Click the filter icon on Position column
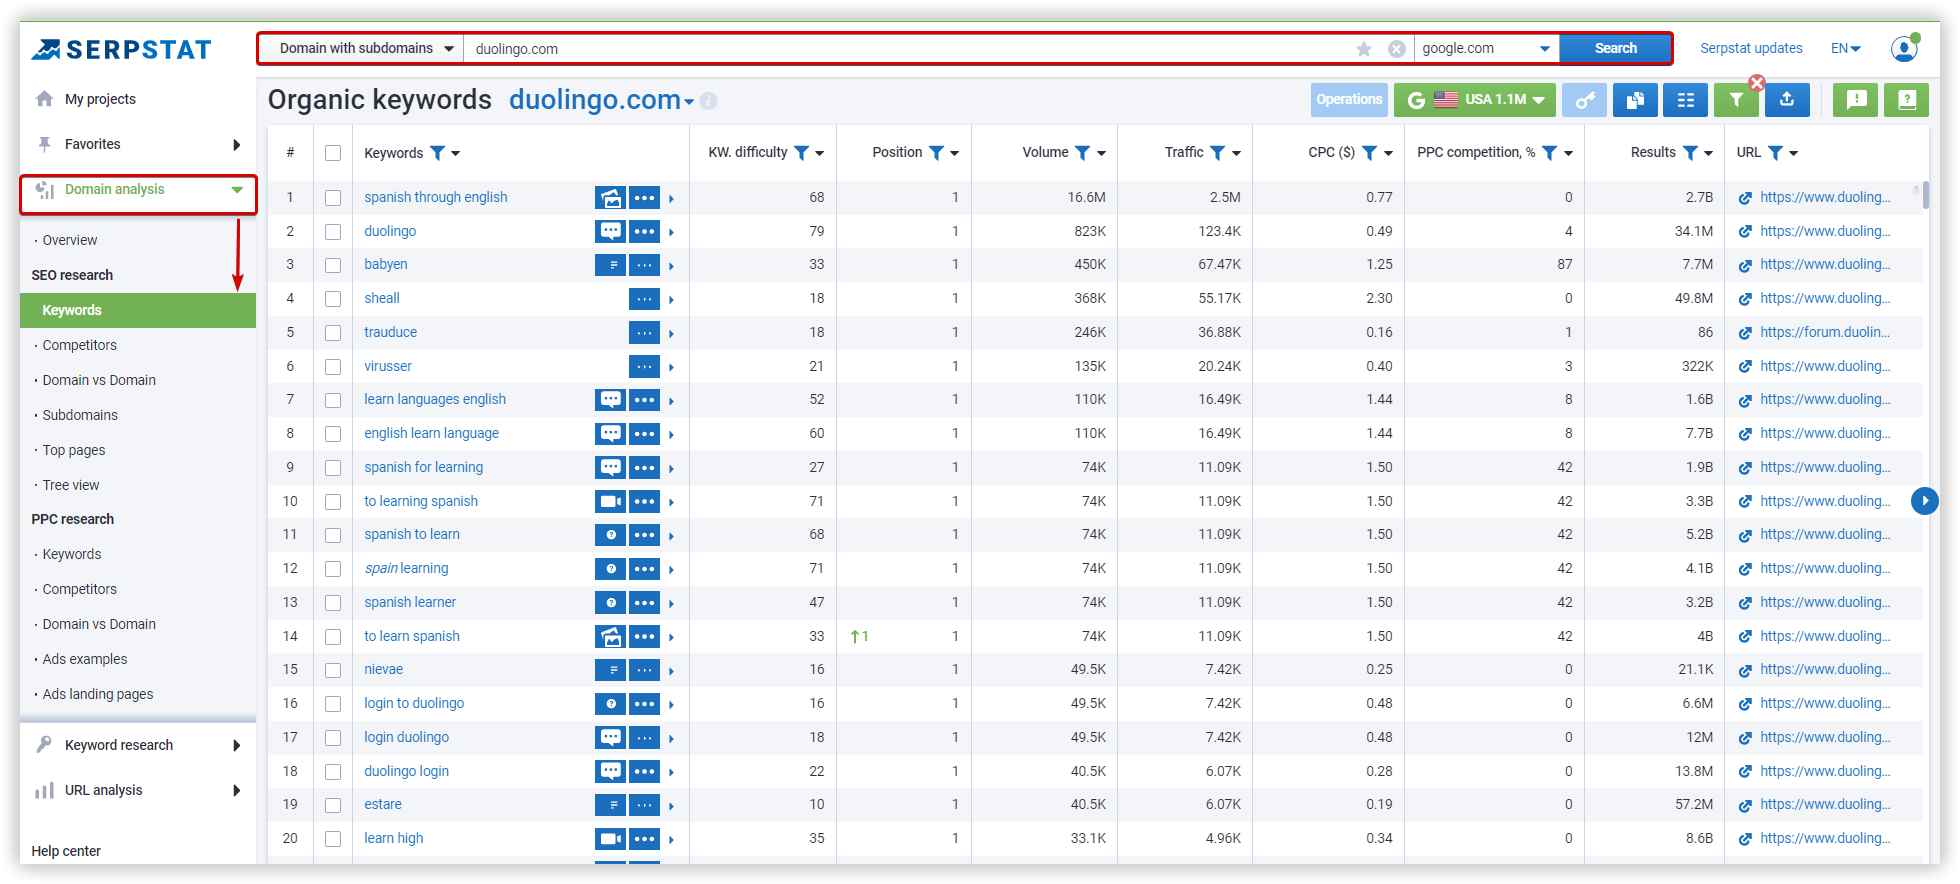Image resolution: width=1960 pixels, height=884 pixels. [x=936, y=153]
